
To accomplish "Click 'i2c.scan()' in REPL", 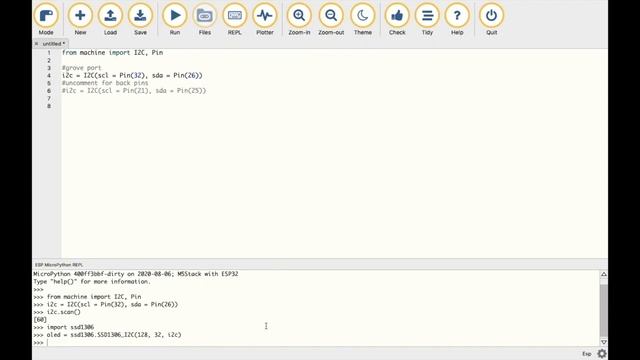I will point(64,312).
